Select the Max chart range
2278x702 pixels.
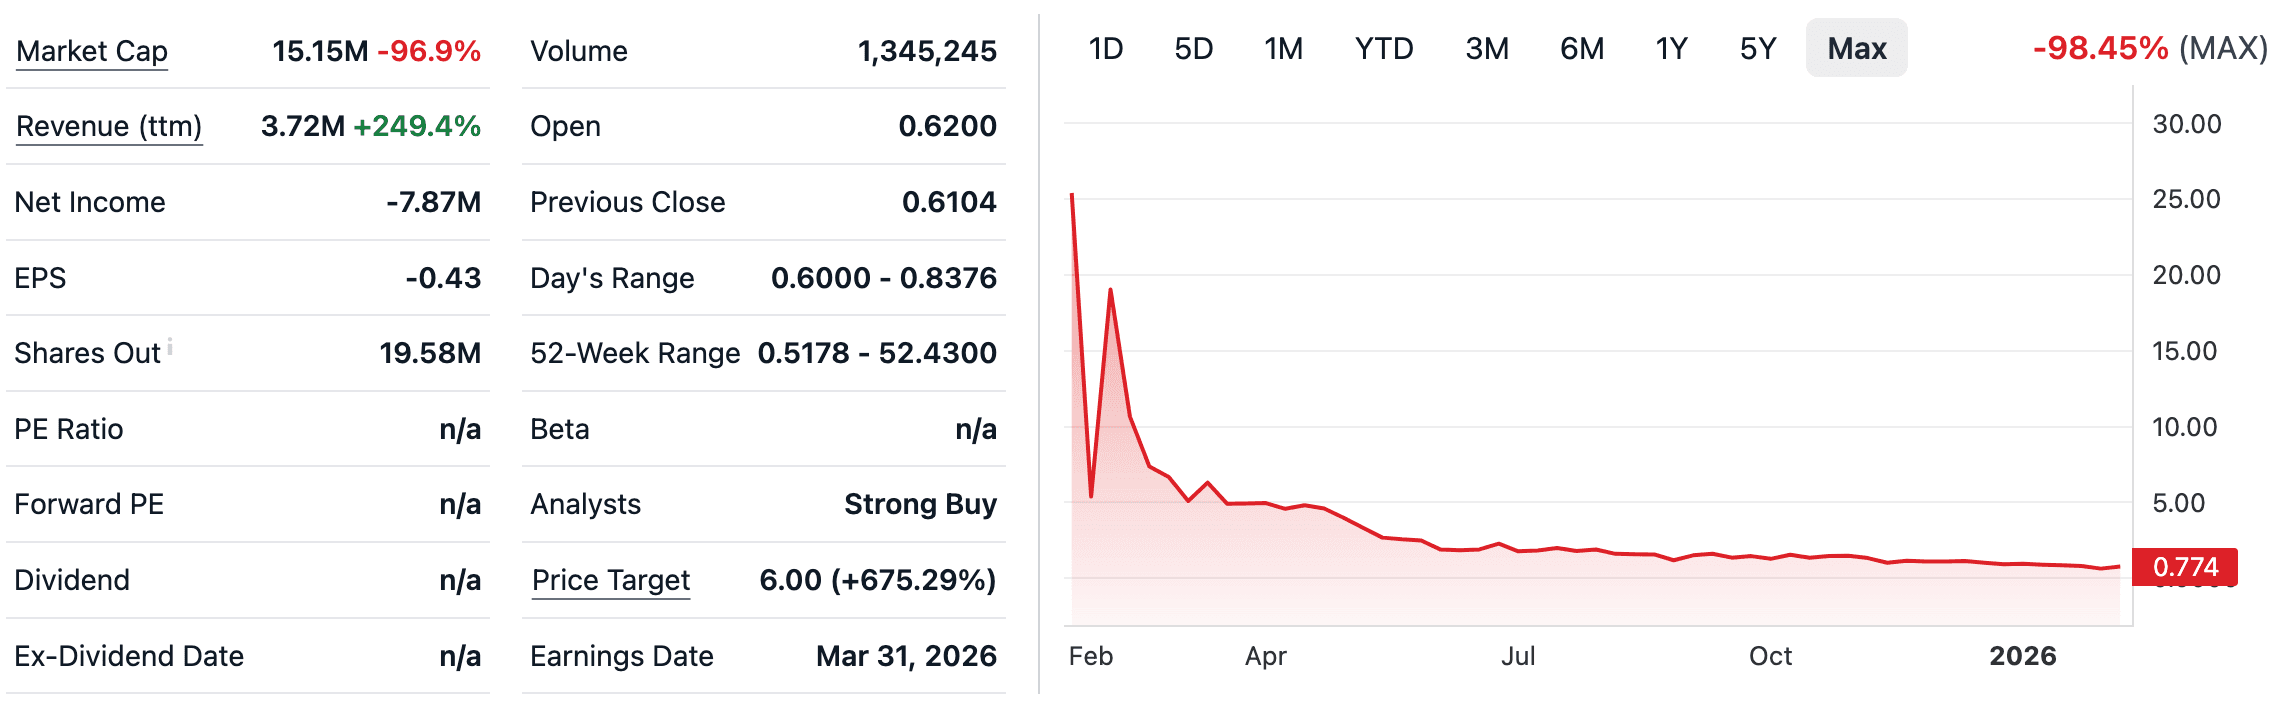coord(1855,47)
